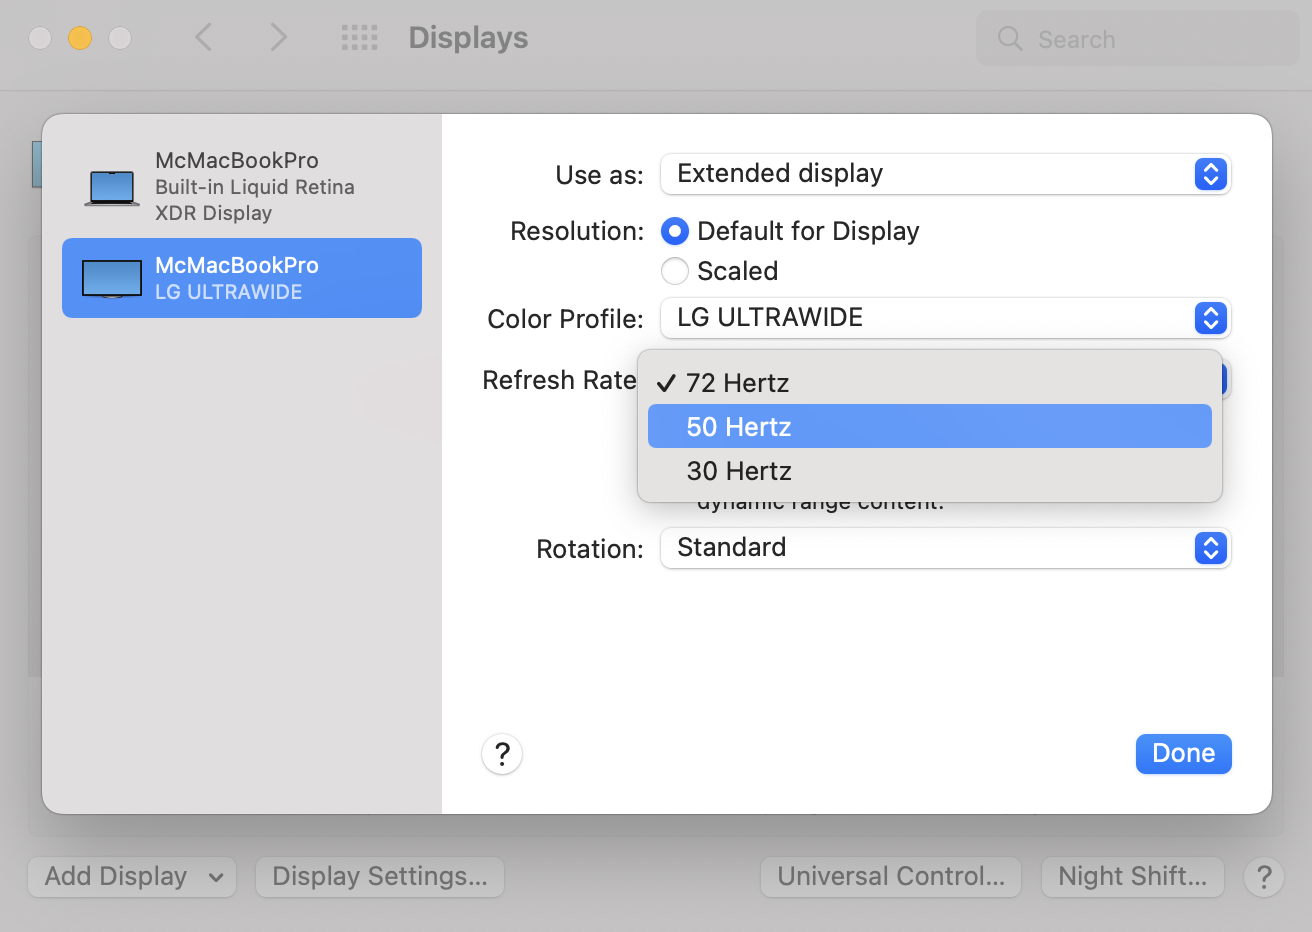Click the back navigation arrow

(x=204, y=38)
